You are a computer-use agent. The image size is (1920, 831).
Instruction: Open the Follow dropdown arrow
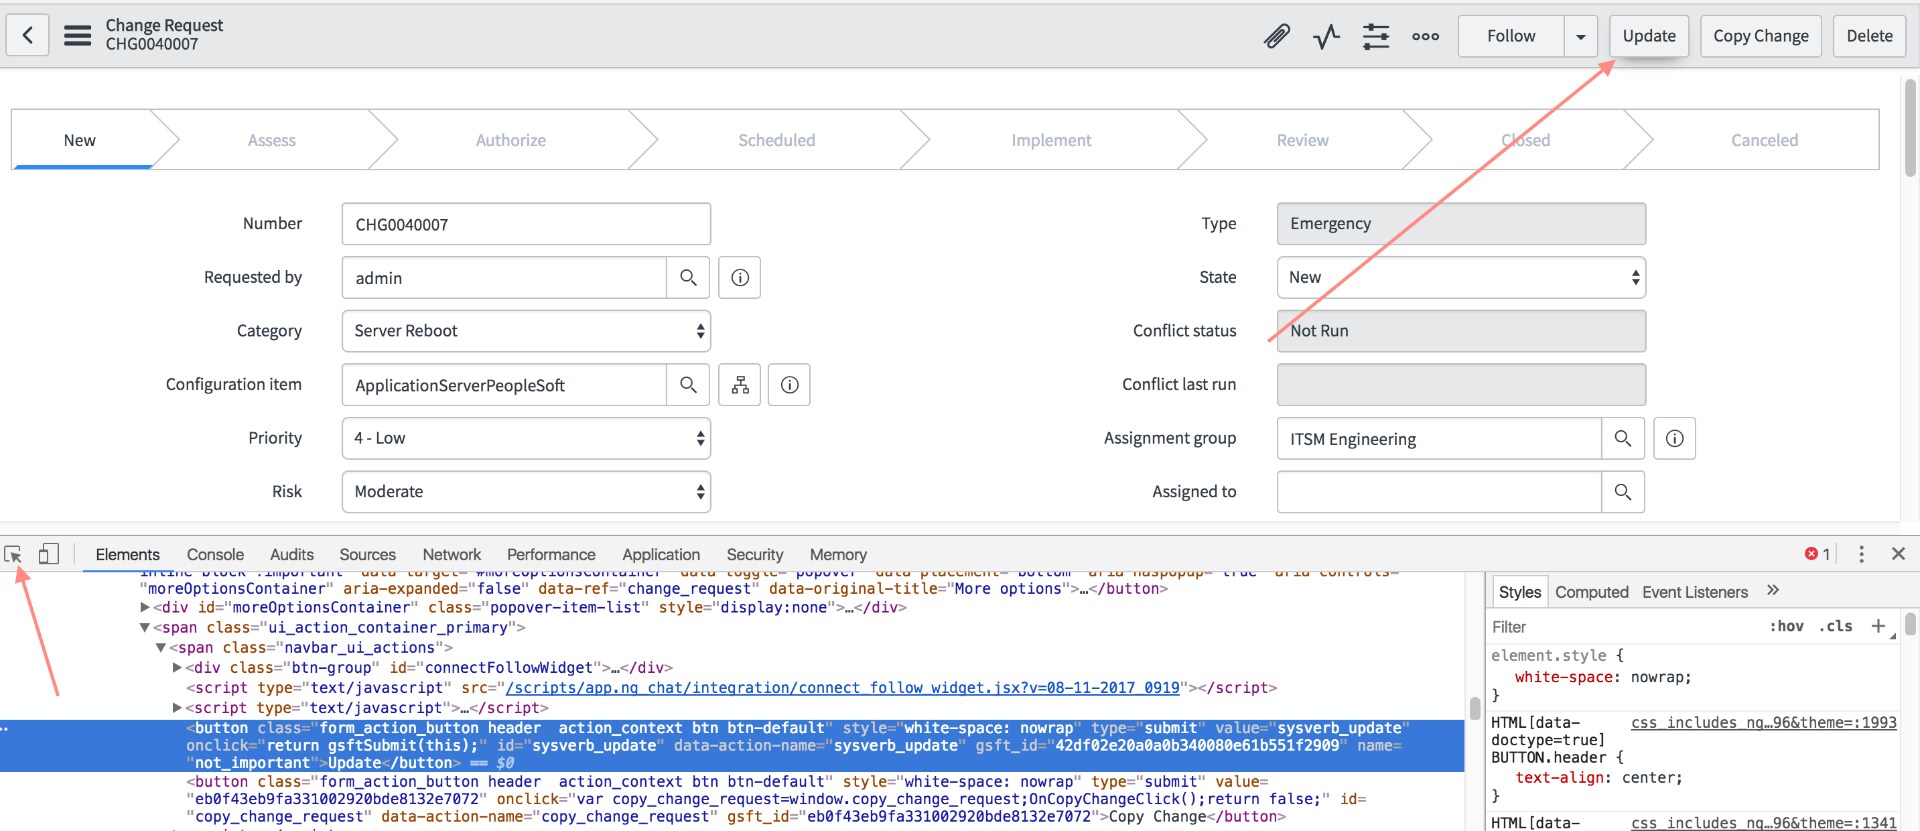pos(1580,37)
